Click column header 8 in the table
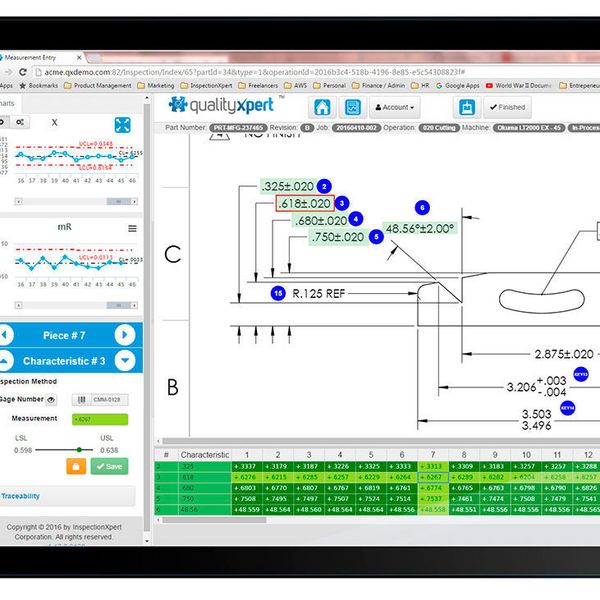Image resolution: width=600 pixels, height=600 pixels. (x=464, y=455)
